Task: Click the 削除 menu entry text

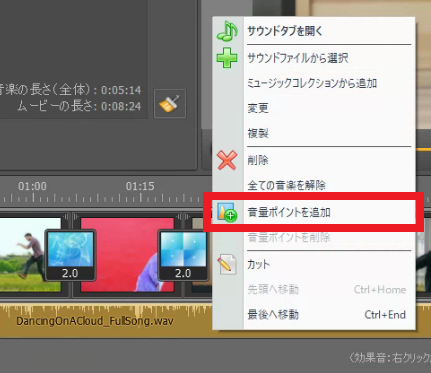Action: 258,160
